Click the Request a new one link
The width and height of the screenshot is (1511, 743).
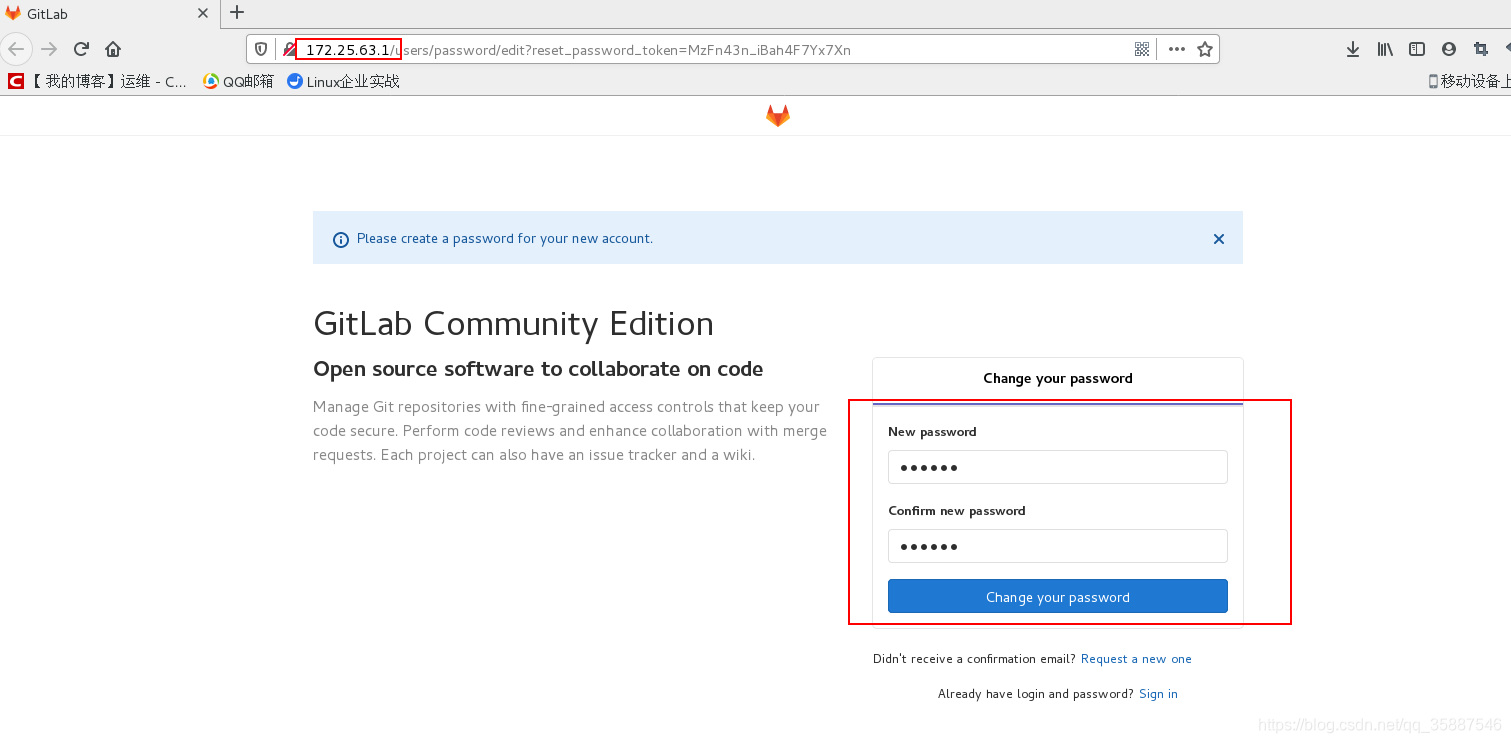(x=1136, y=659)
